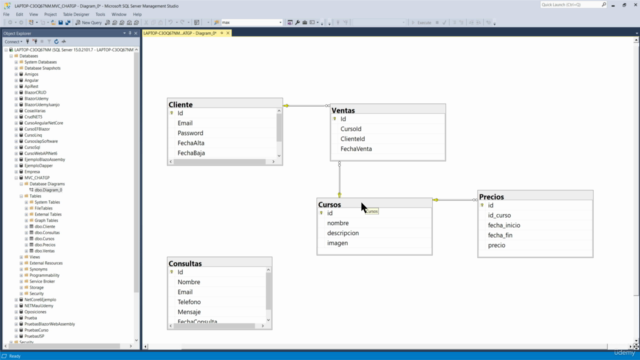Click the Disconnect plug icon in Object Explorer
The height and width of the screenshot is (360, 640).
tap(35, 42)
